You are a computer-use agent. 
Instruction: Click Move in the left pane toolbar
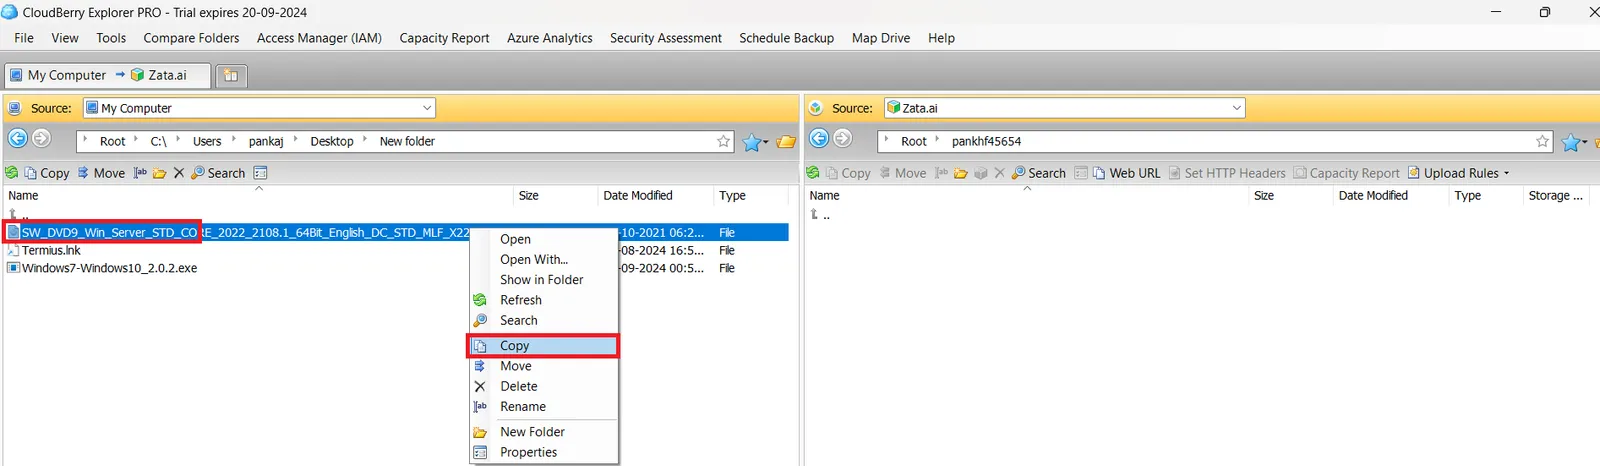tap(101, 173)
